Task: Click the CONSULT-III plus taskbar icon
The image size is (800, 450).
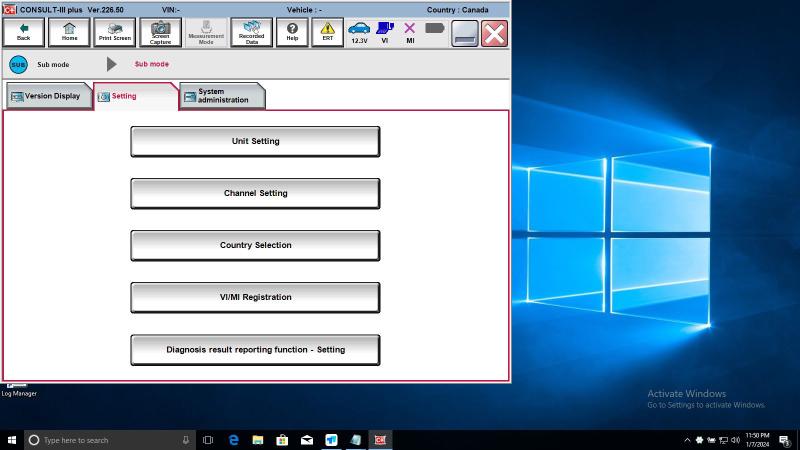Action: coord(380,440)
